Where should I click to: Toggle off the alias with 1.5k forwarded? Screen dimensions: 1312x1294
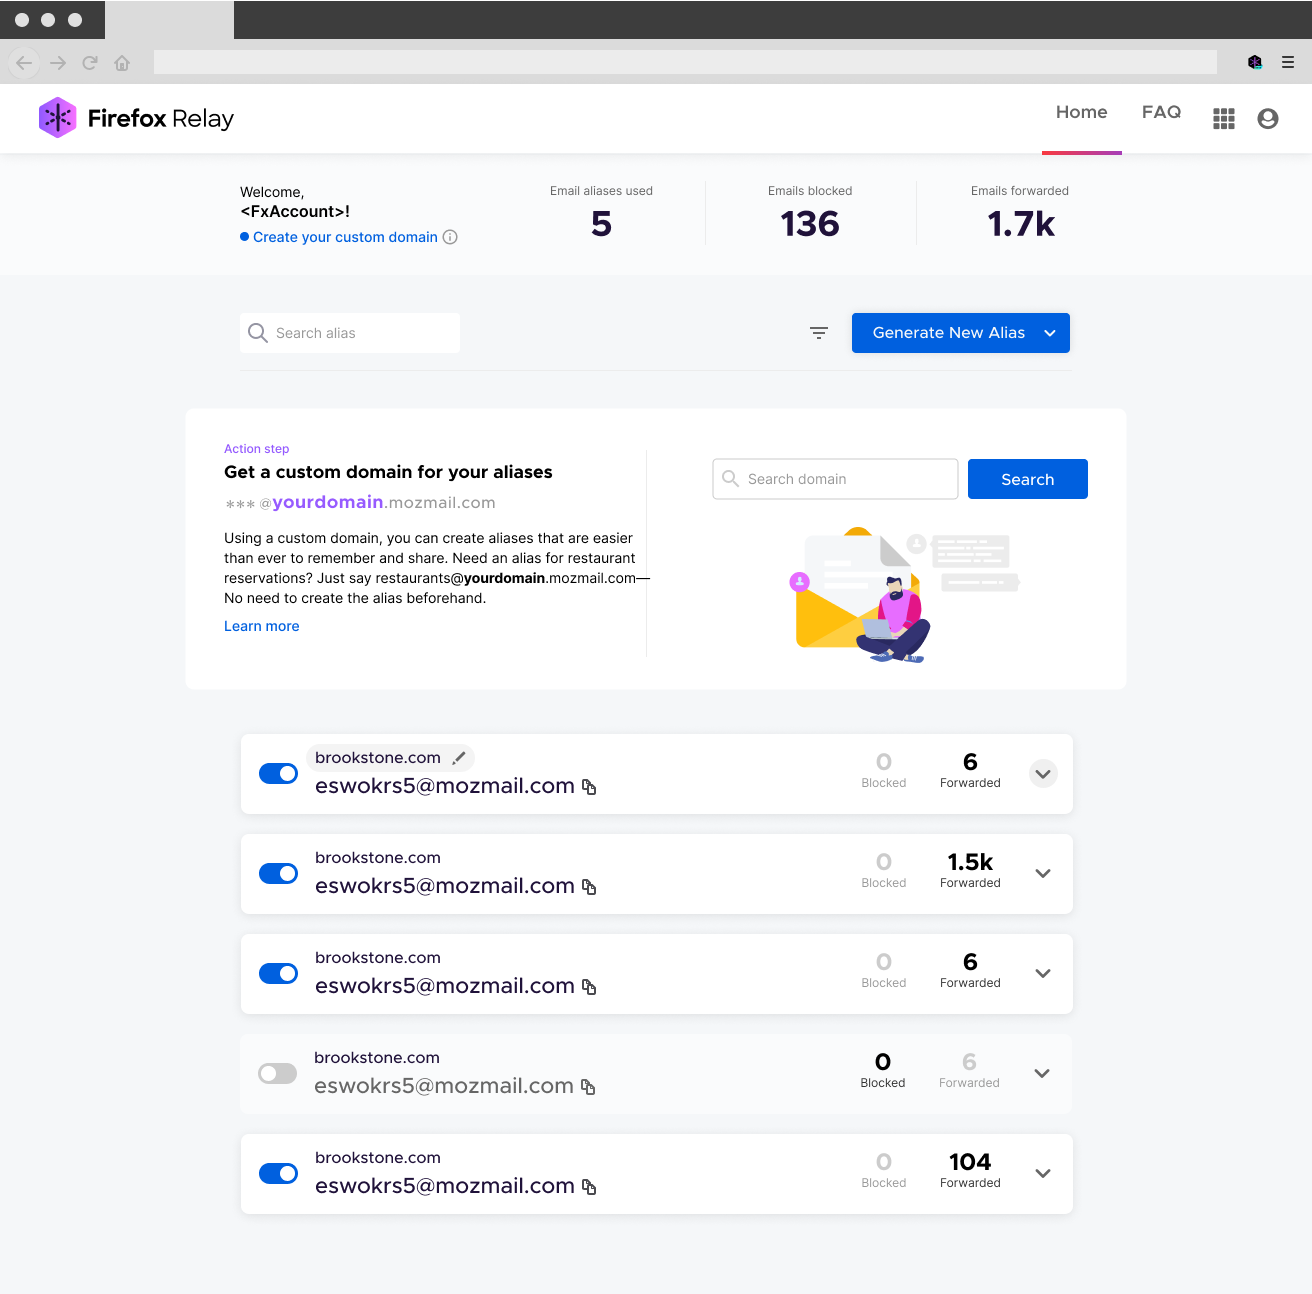(x=278, y=874)
